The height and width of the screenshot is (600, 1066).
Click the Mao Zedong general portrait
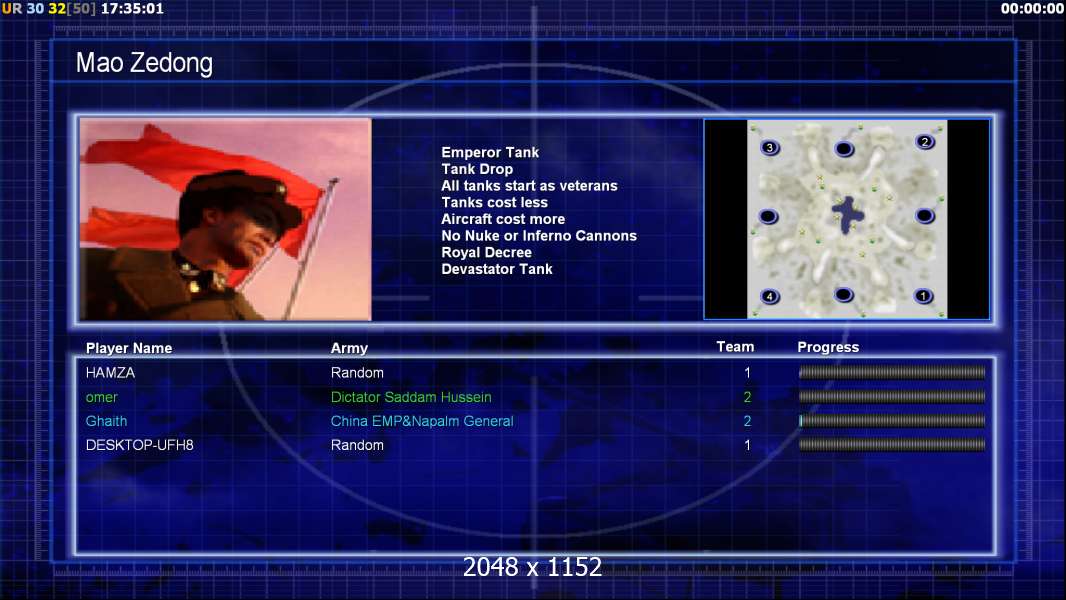[x=226, y=219]
